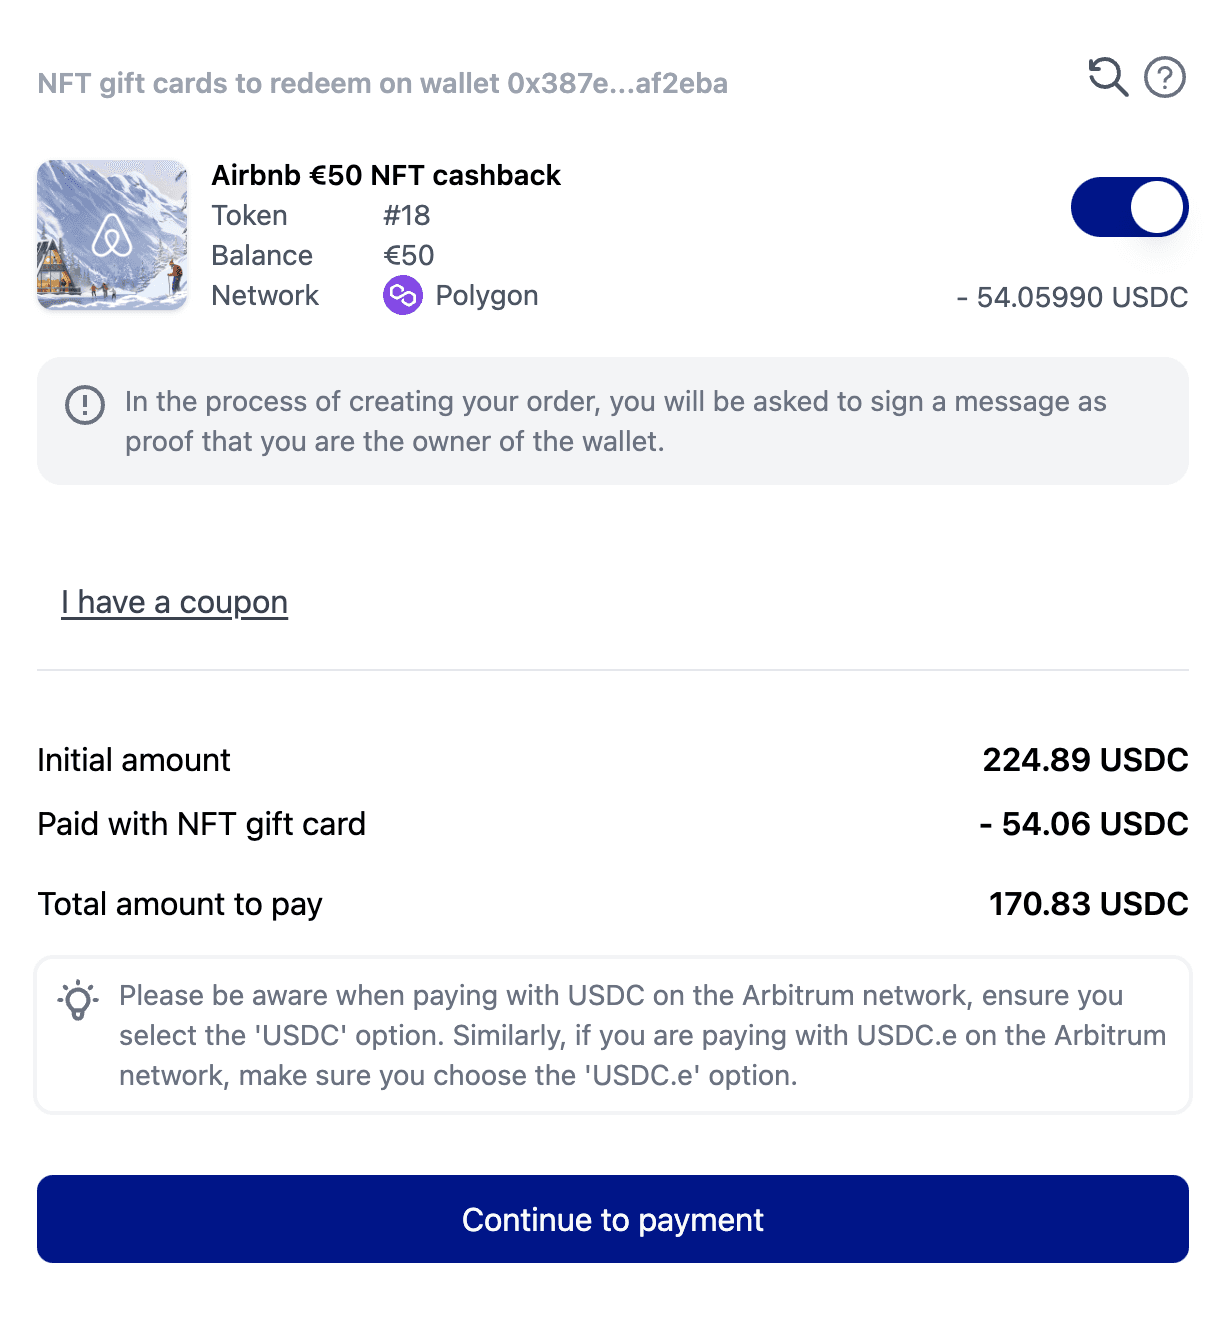Click the Polygon network icon
Viewport: 1224px width, 1320px height.
(x=402, y=296)
